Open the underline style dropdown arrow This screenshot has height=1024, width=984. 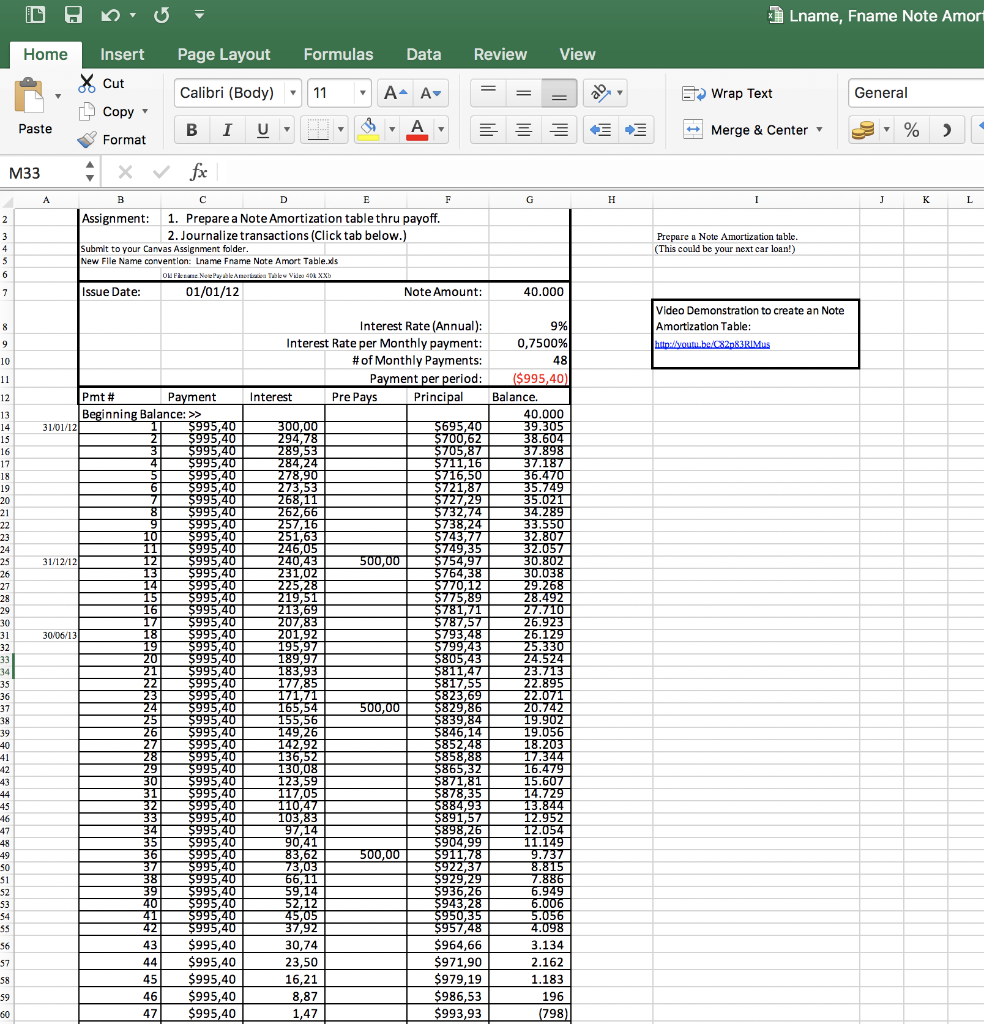[287, 130]
